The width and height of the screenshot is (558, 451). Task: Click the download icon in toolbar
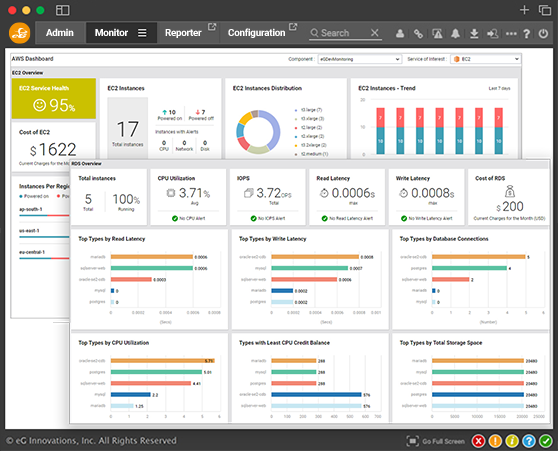(474, 33)
